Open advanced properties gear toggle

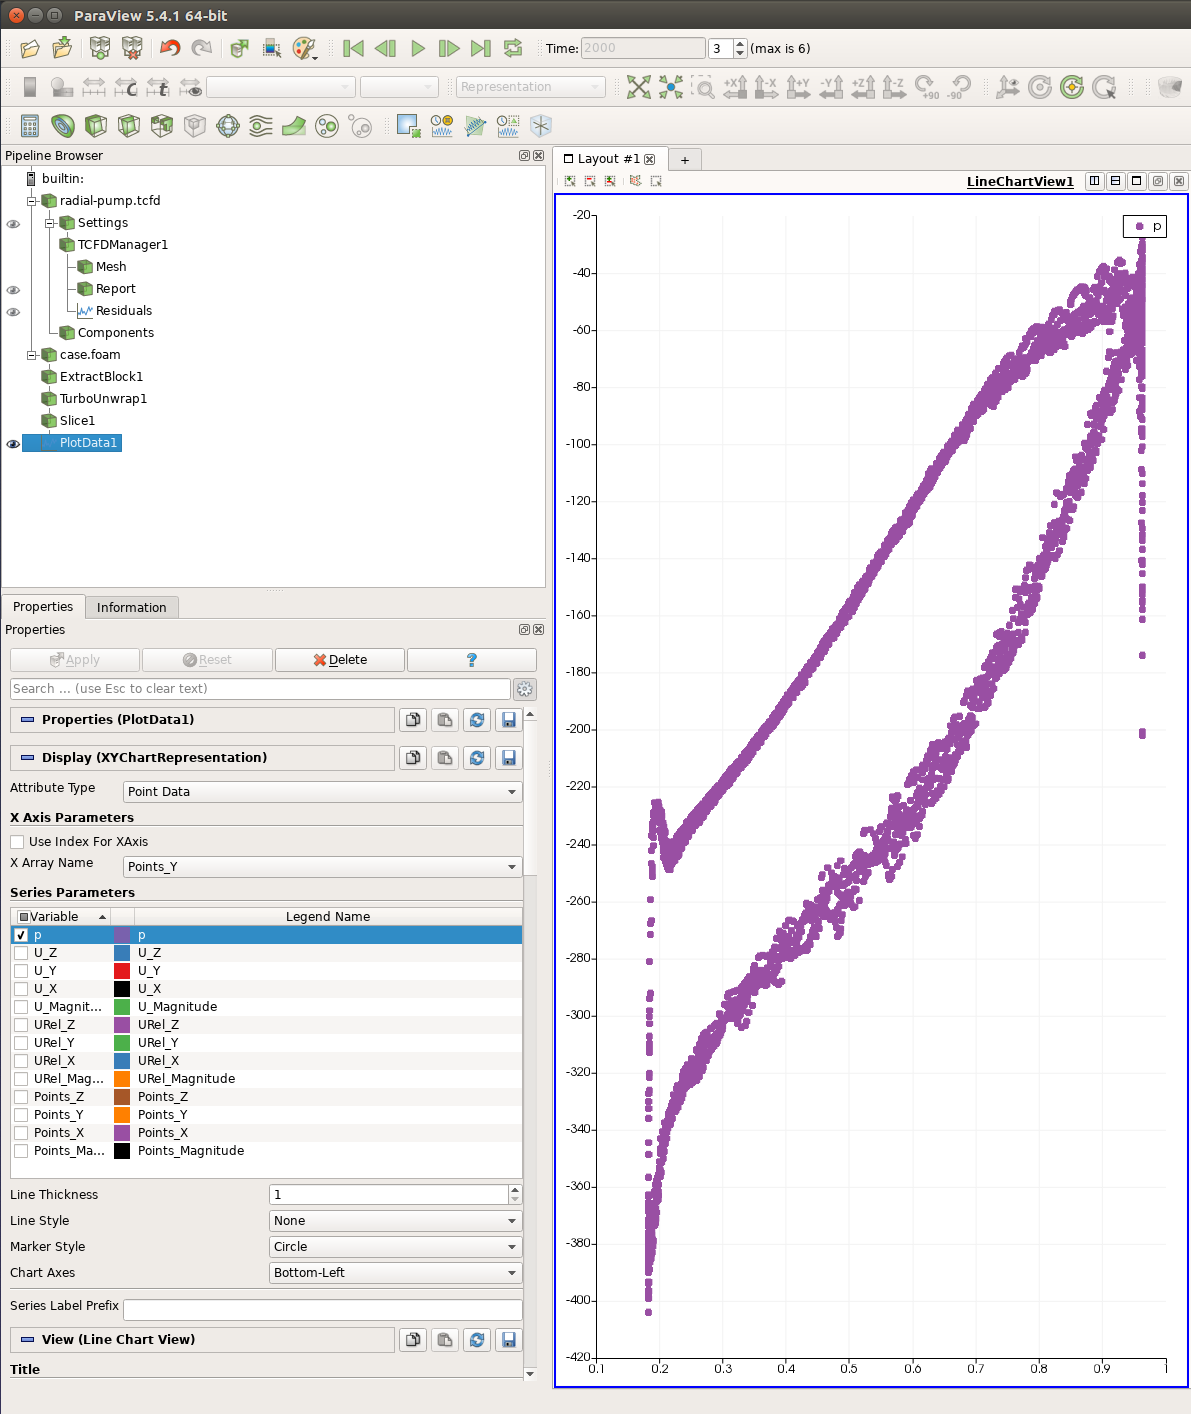point(525,689)
